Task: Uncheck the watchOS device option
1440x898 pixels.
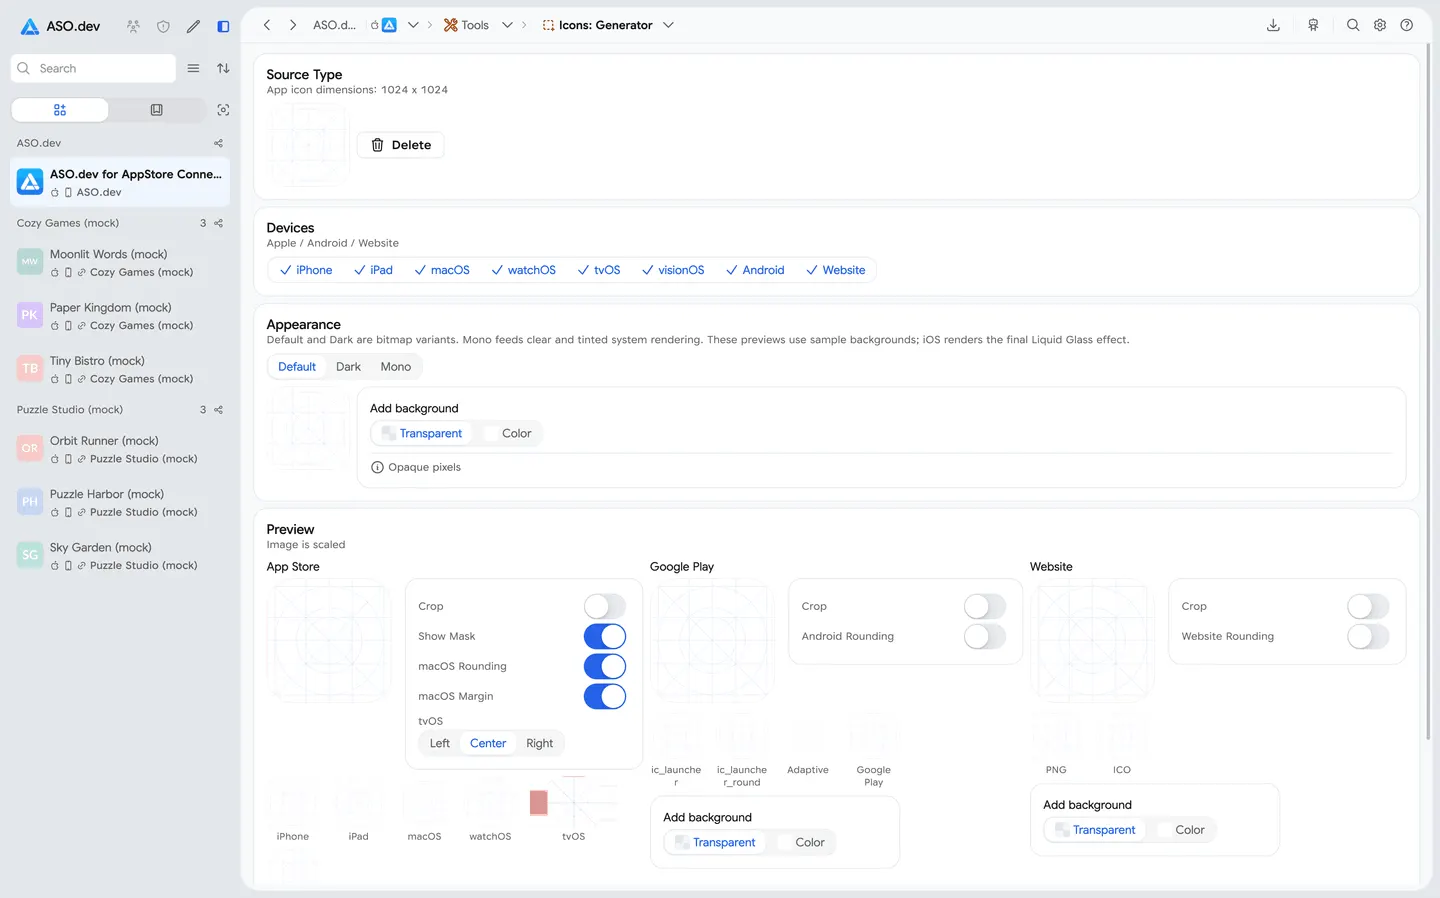Action: [x=523, y=270]
